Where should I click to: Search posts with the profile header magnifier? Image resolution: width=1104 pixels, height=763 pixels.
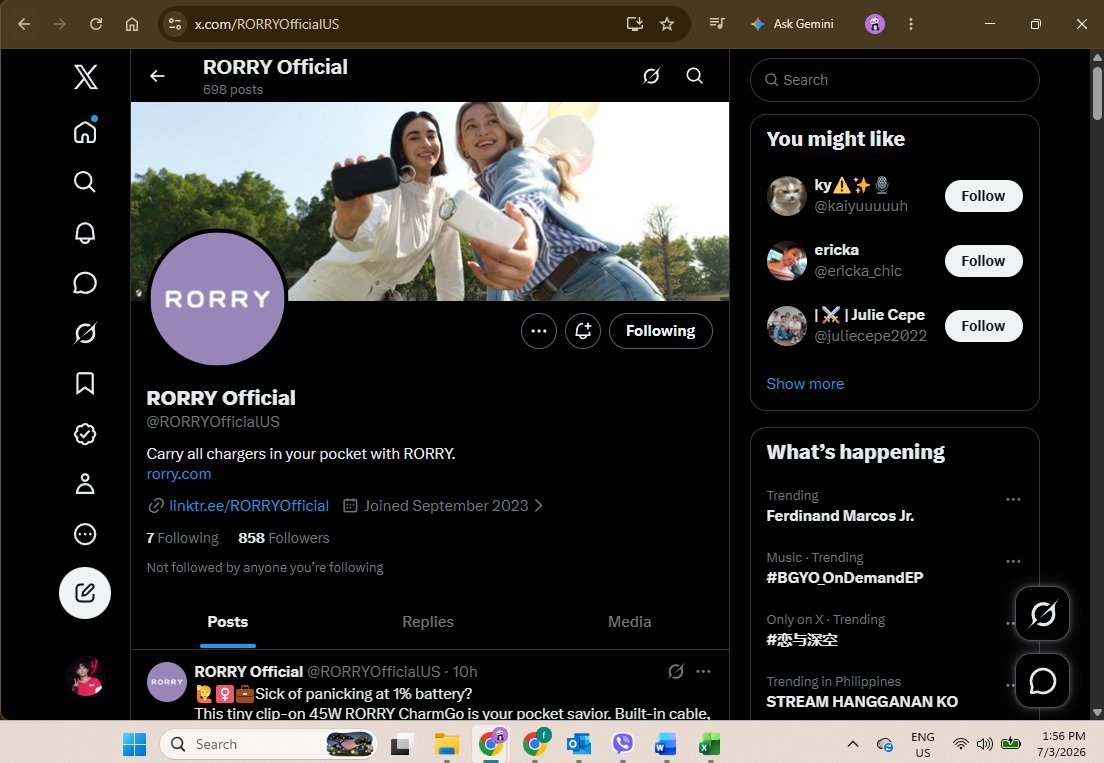click(x=695, y=76)
